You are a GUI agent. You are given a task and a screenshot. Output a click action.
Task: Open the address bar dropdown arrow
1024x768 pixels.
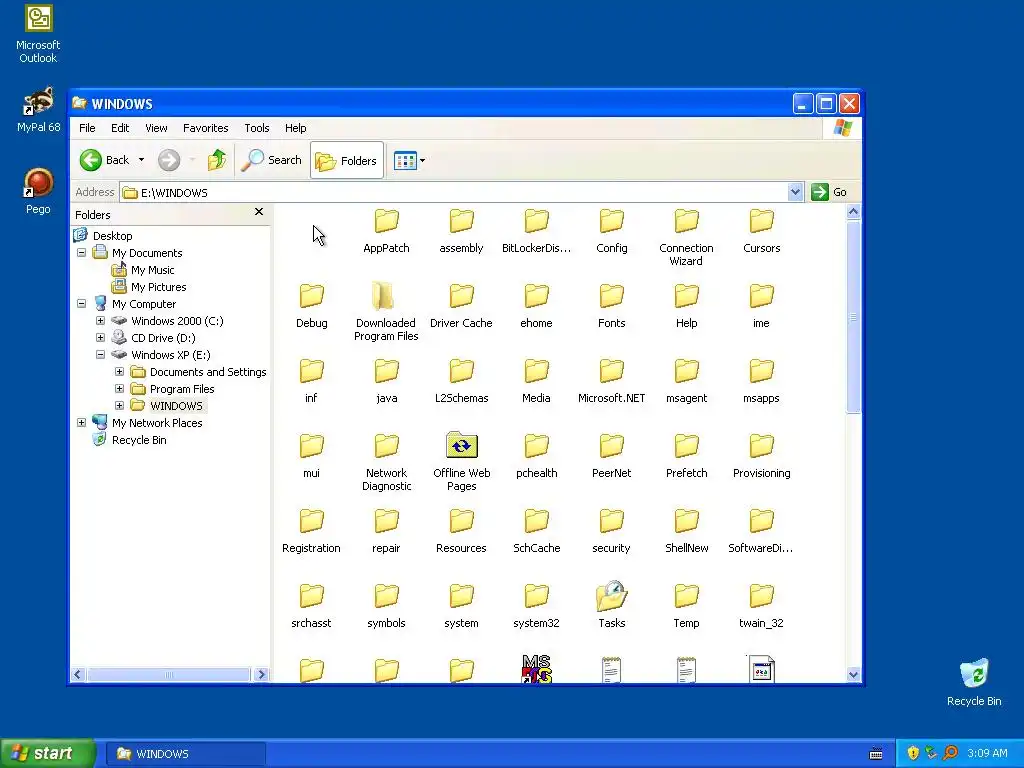pyautogui.click(x=795, y=192)
